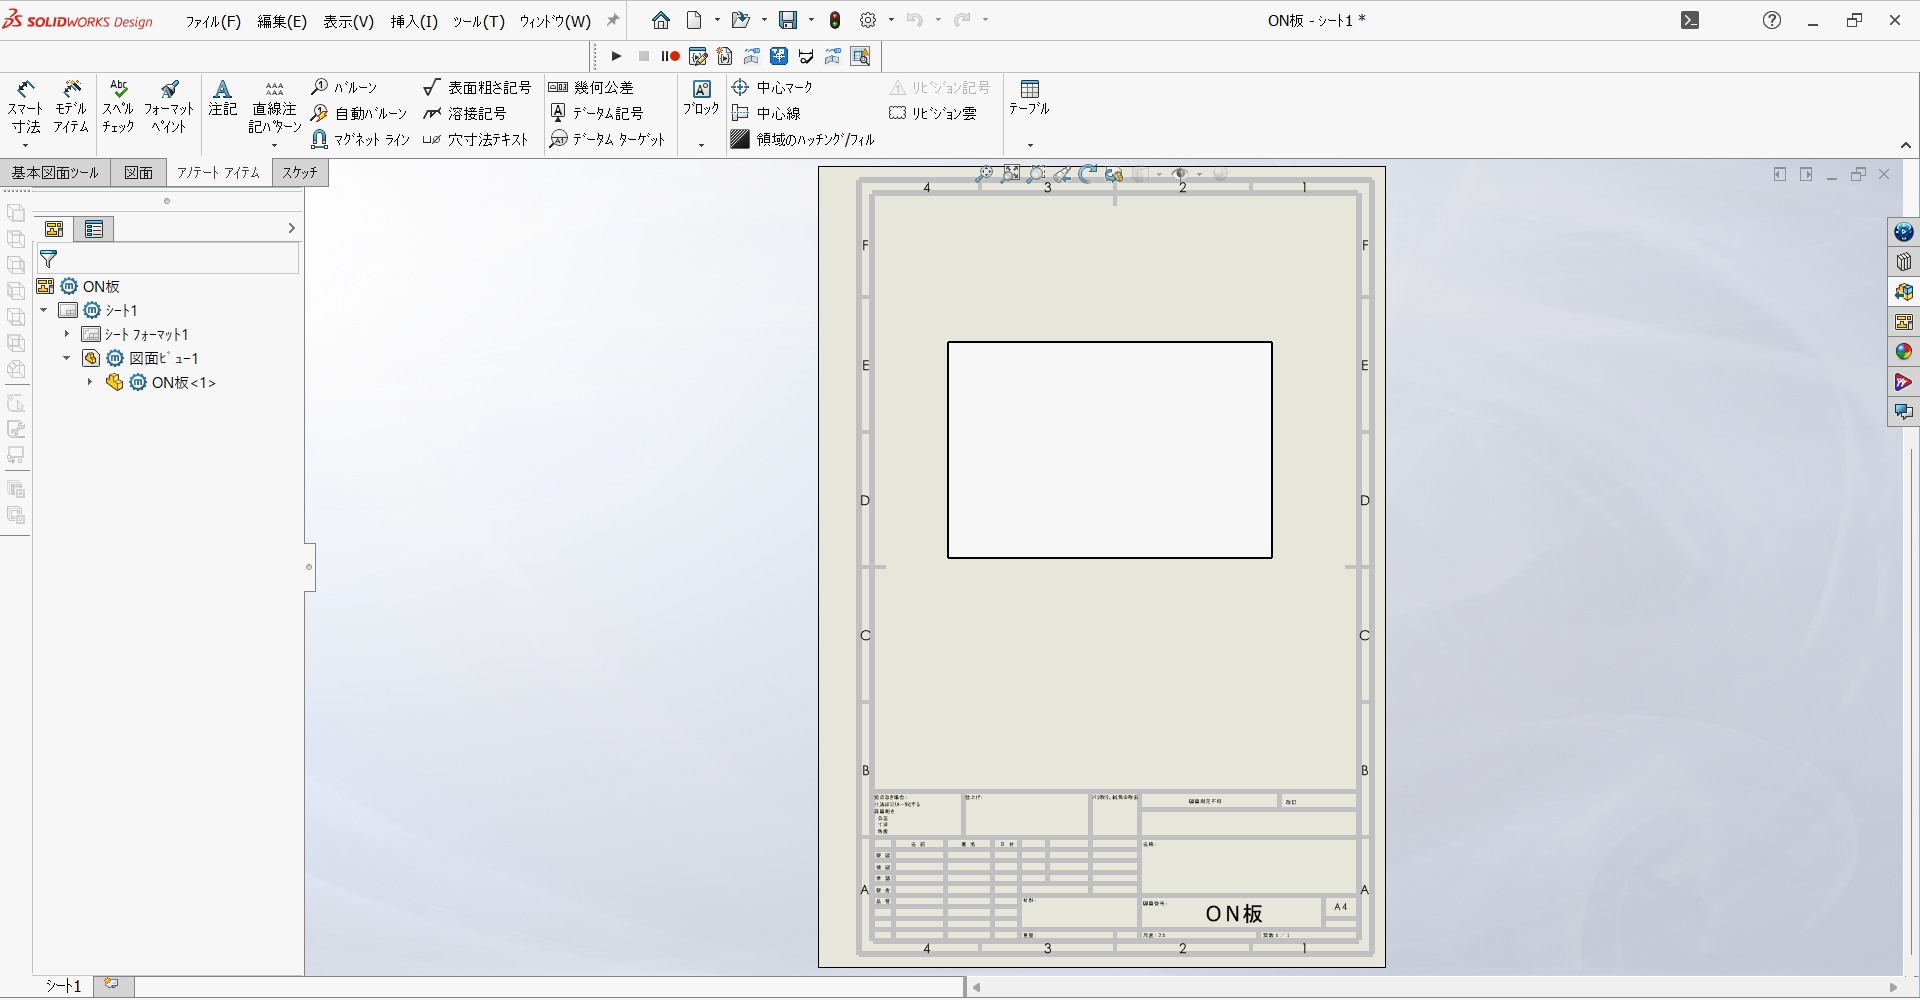Open Appearances color ball task pane tab
The image size is (1920, 1000).
point(1904,352)
